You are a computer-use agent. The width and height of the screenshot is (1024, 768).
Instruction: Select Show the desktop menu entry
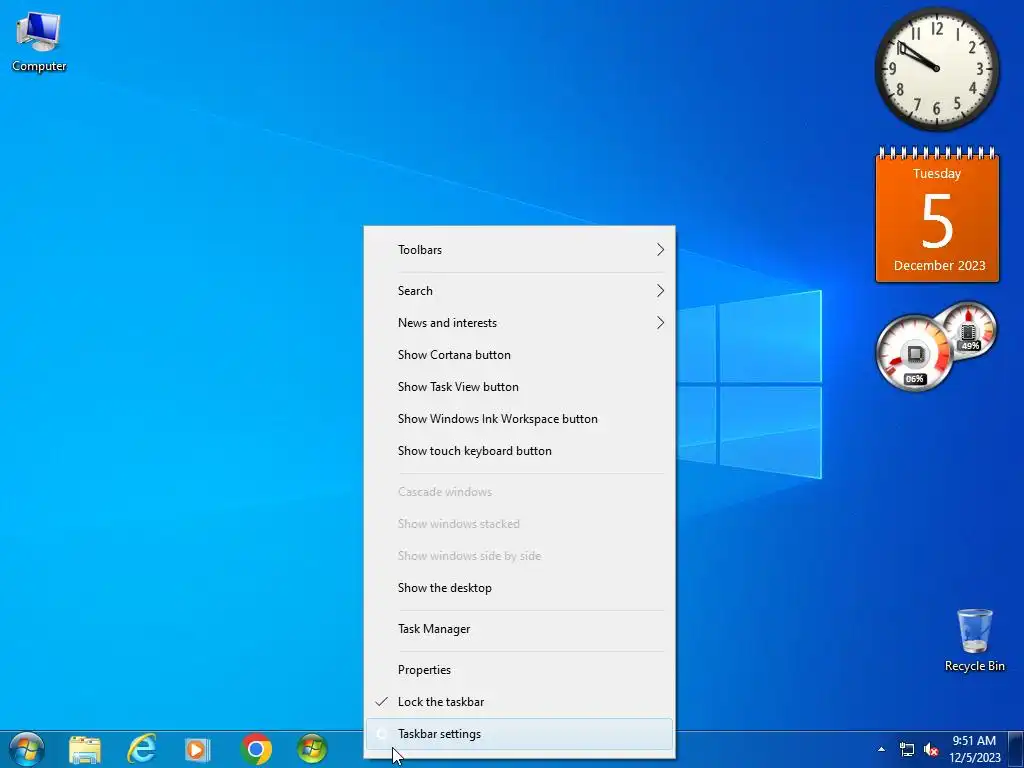[x=520, y=588]
